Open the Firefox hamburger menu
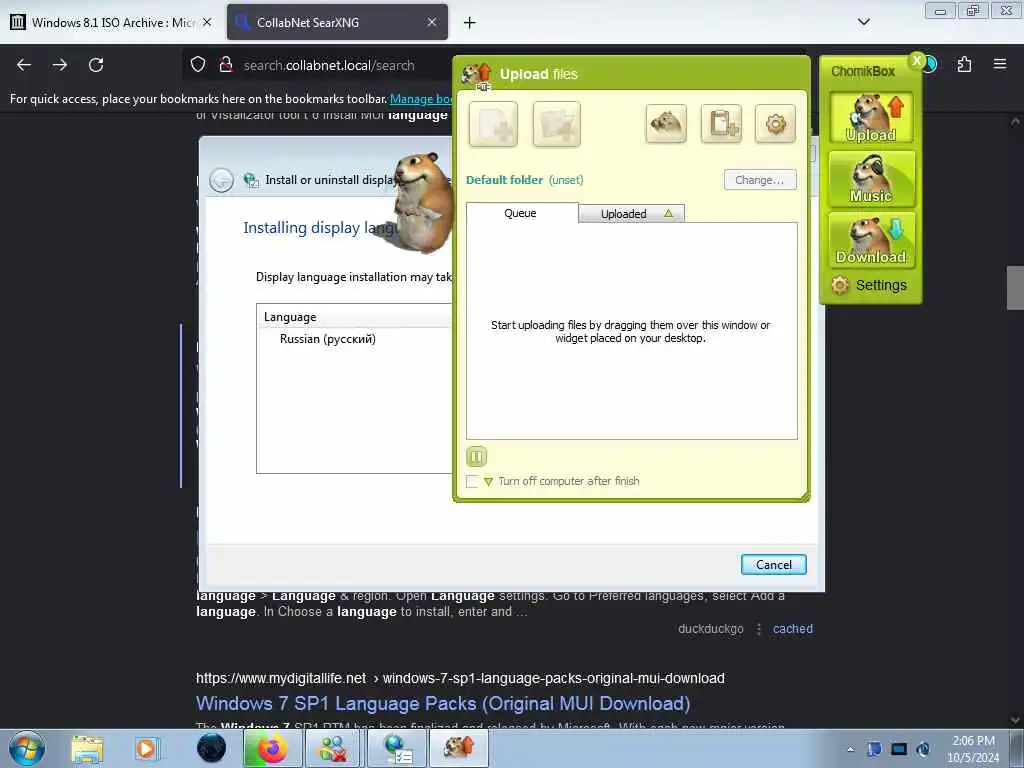 (x=1000, y=64)
